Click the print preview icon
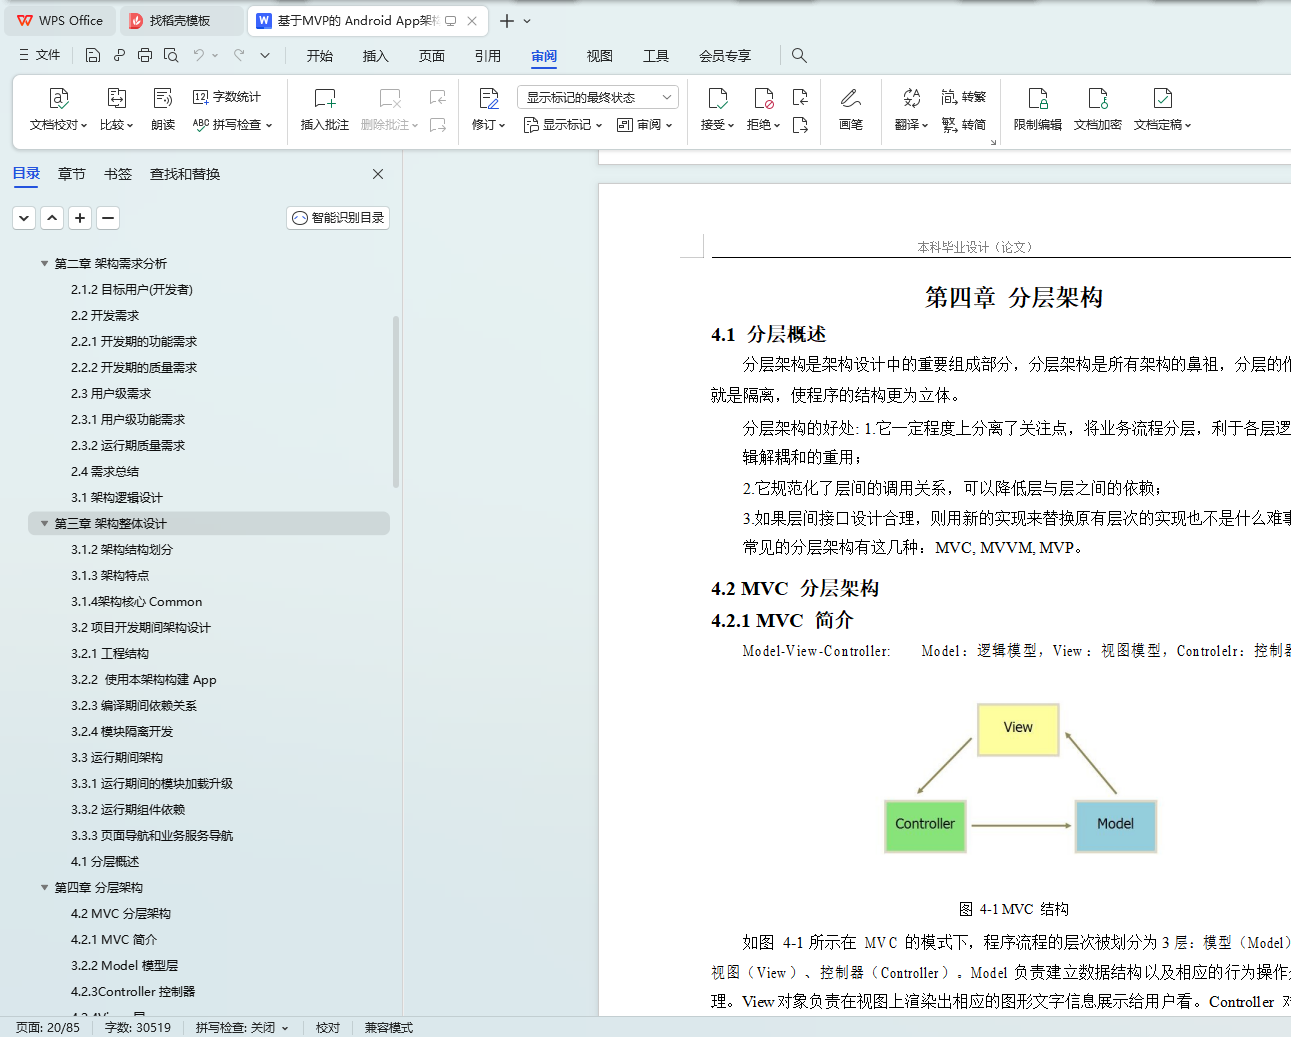 coord(171,55)
